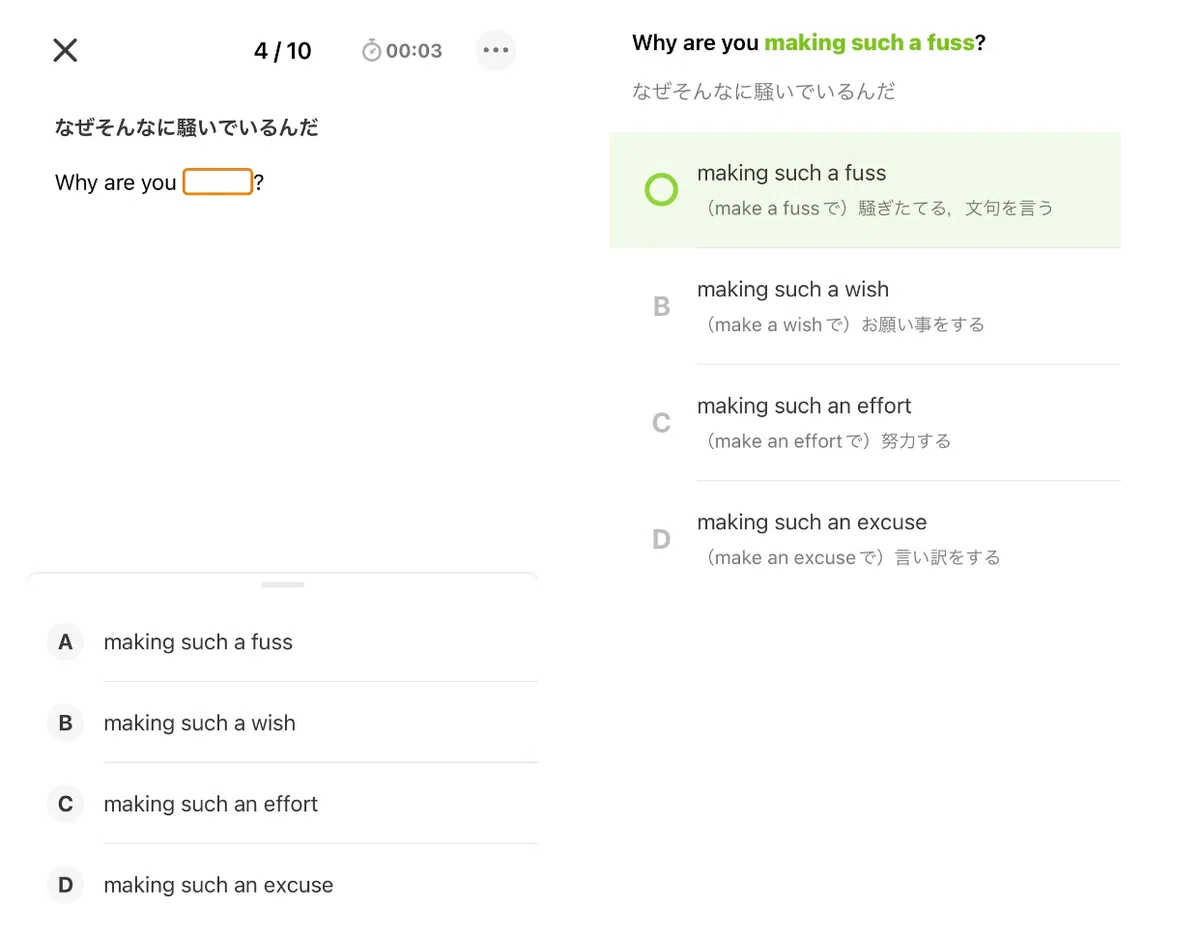Open result row D 'making such an excuse'

click(x=865, y=539)
